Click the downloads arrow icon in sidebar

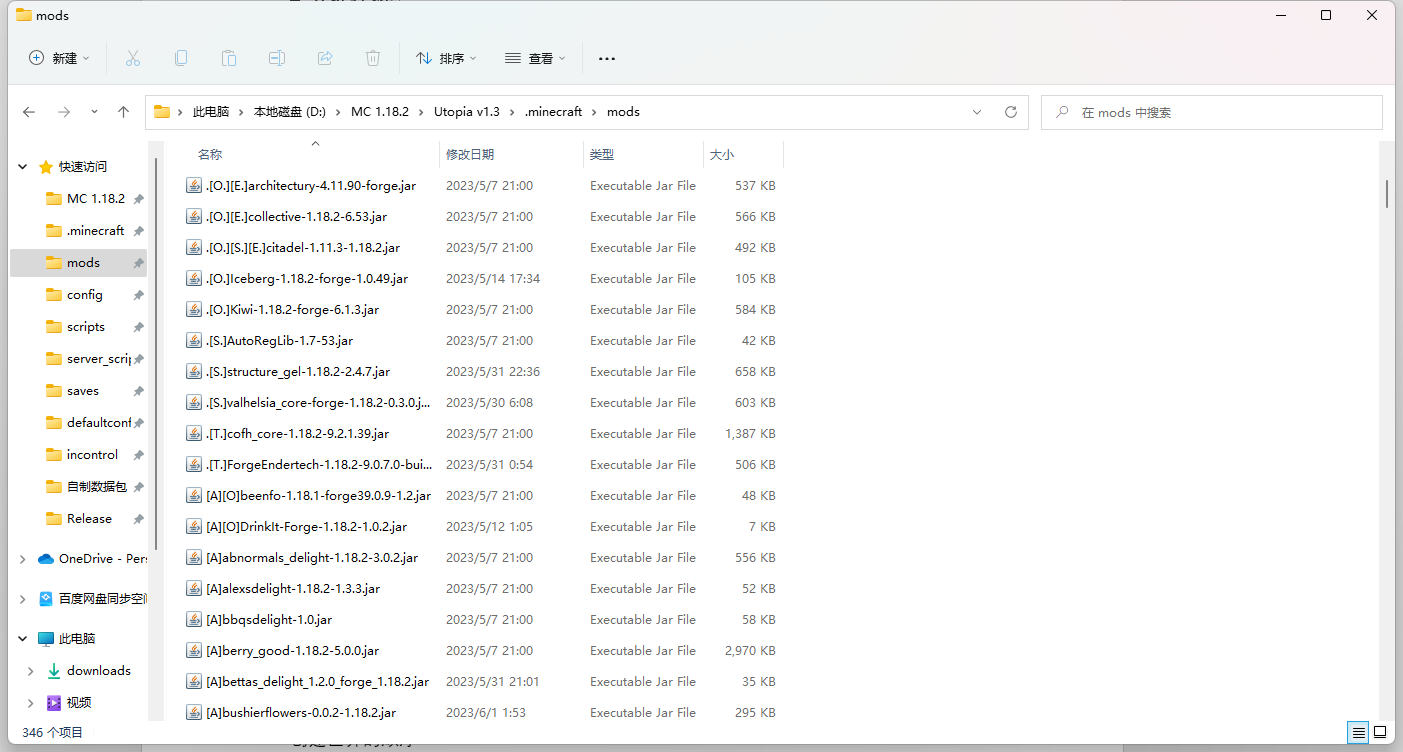[x=54, y=671]
